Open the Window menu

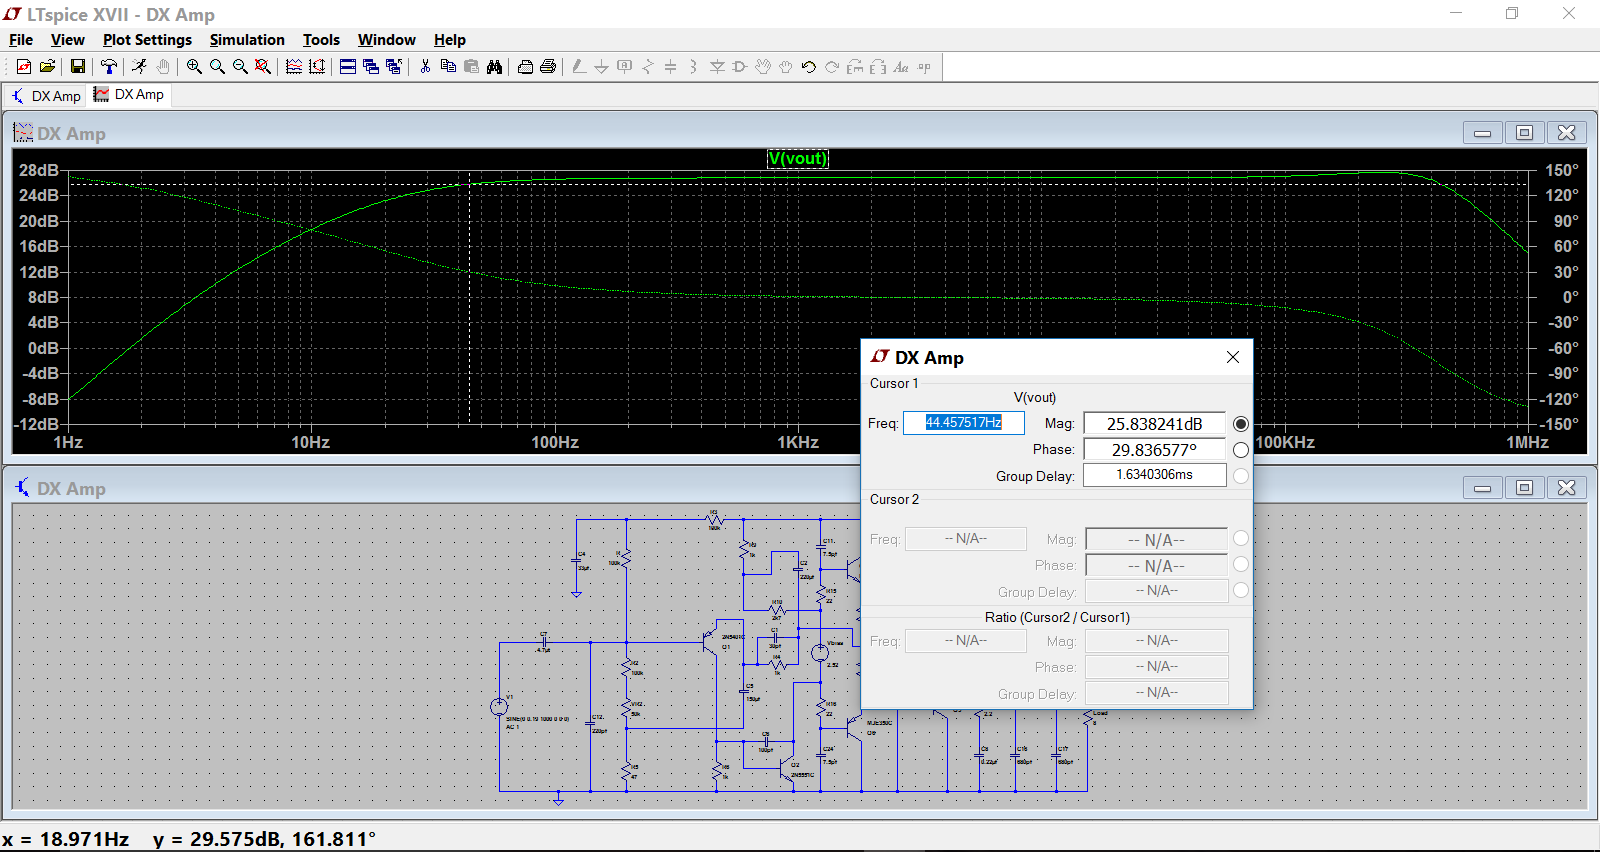coord(386,40)
